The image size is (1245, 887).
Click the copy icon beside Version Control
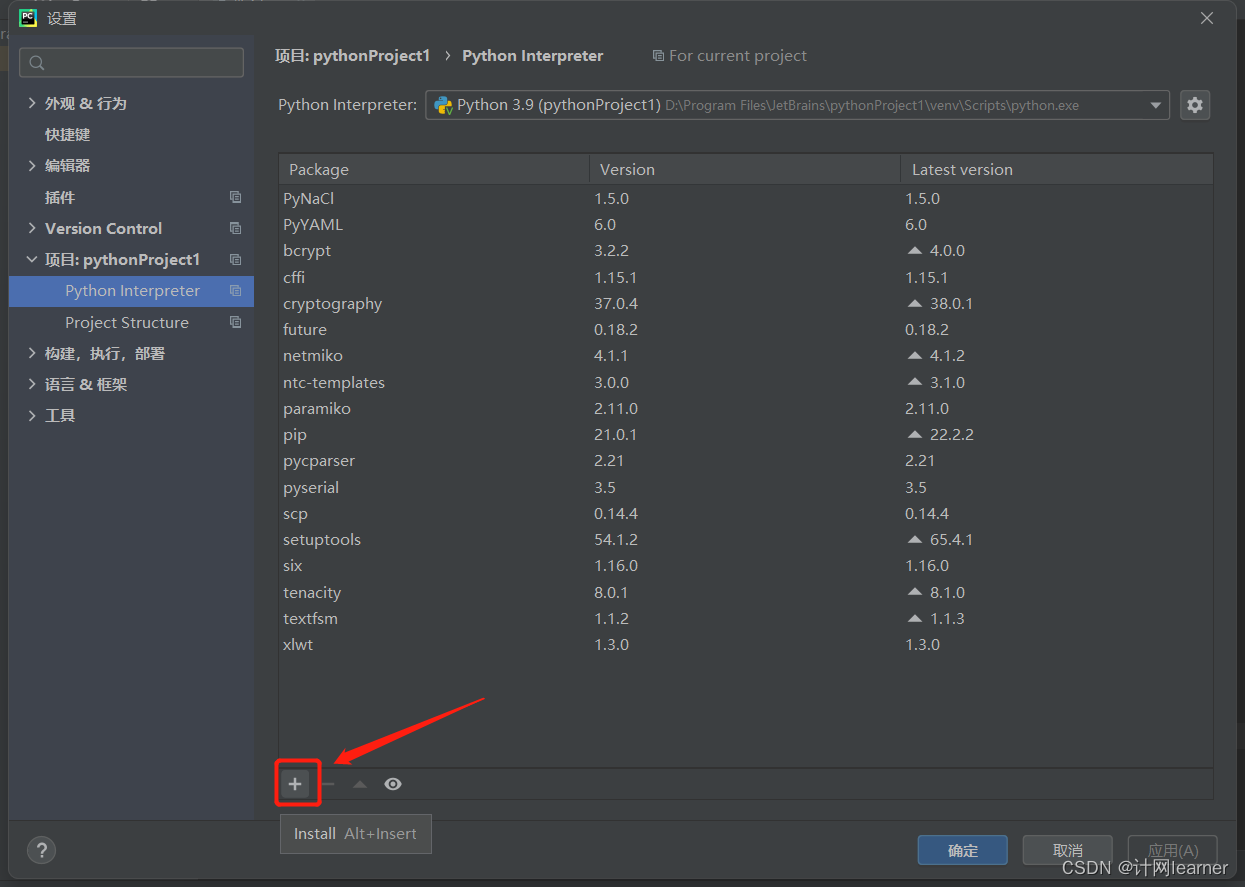pos(235,228)
